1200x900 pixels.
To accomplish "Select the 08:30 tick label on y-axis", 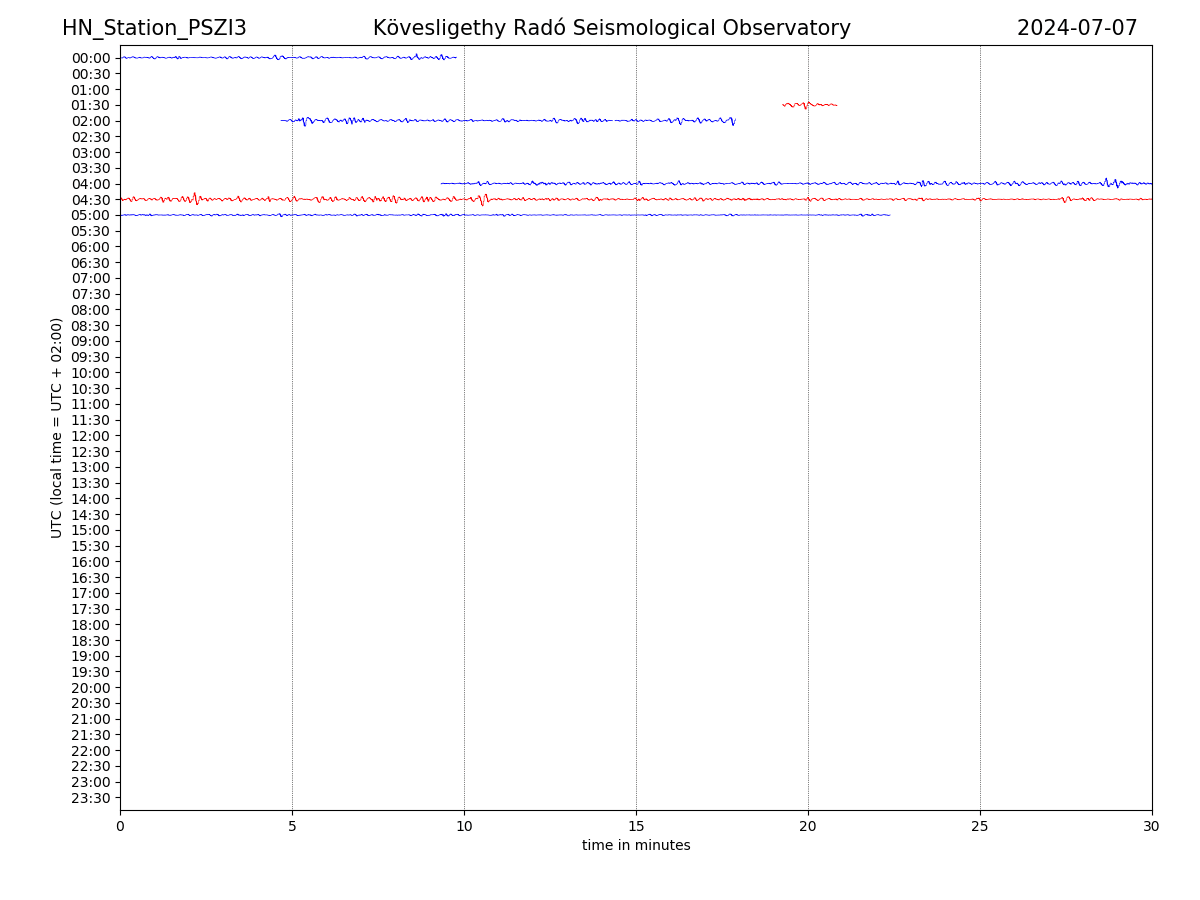I will coord(90,326).
